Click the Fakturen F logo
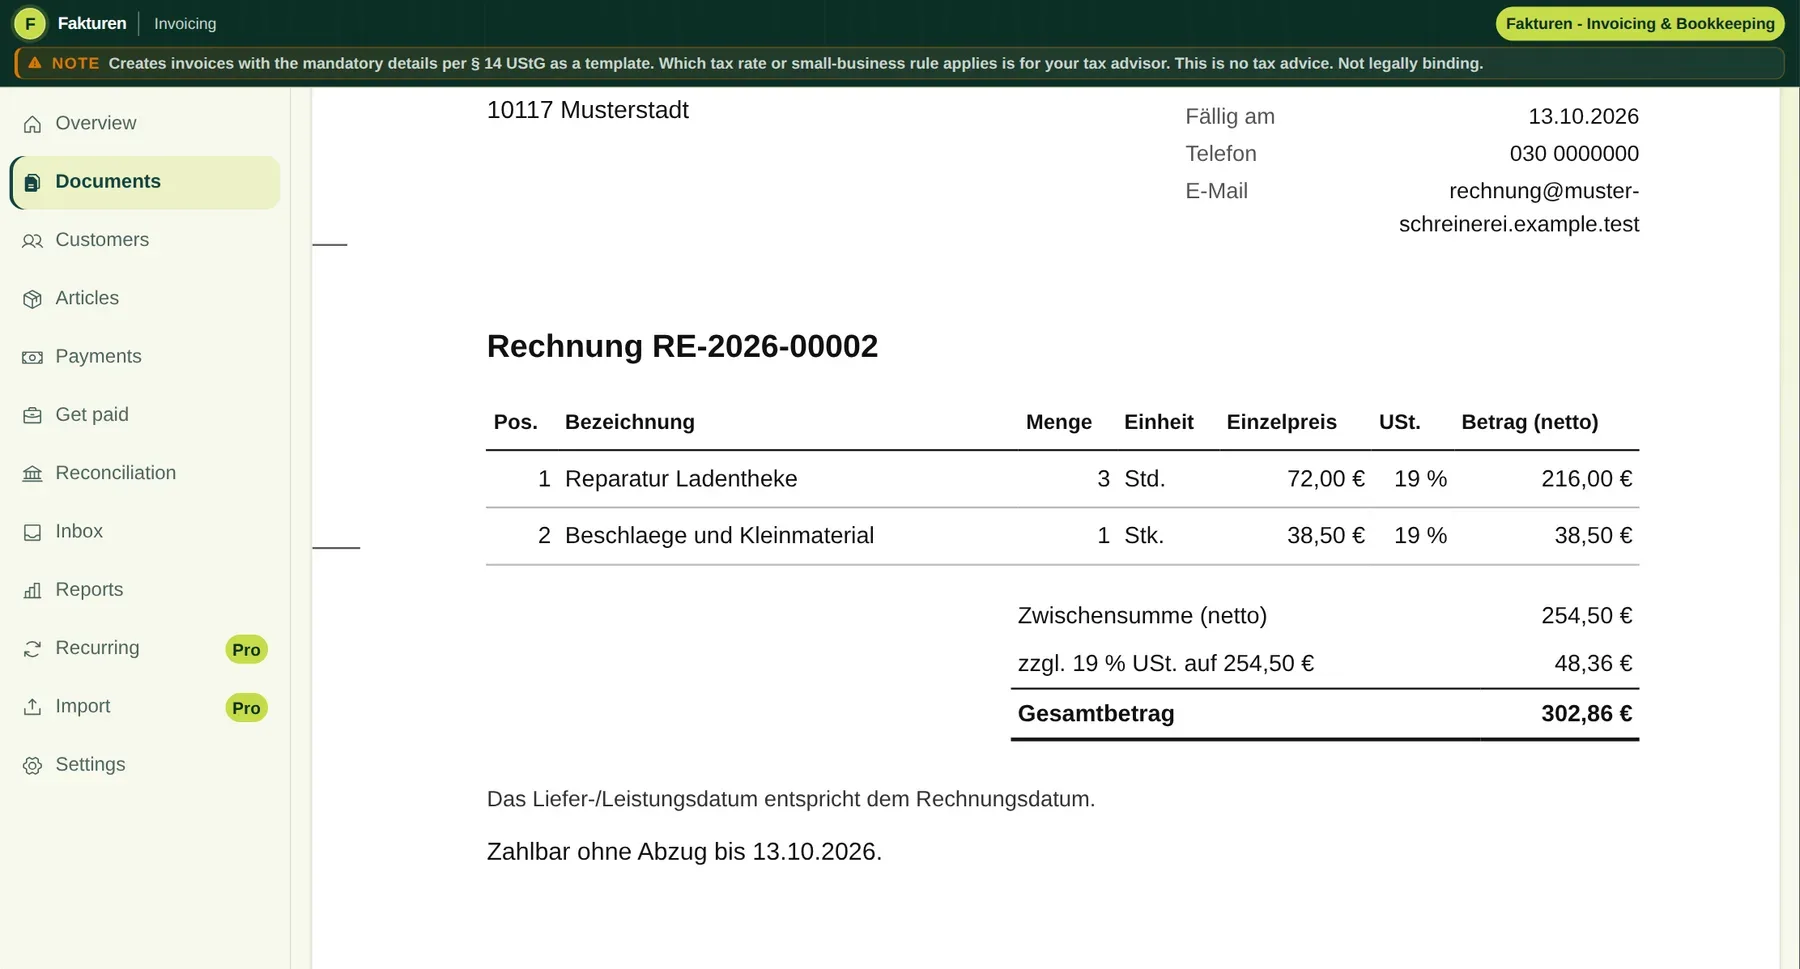1800x969 pixels. click(x=30, y=23)
